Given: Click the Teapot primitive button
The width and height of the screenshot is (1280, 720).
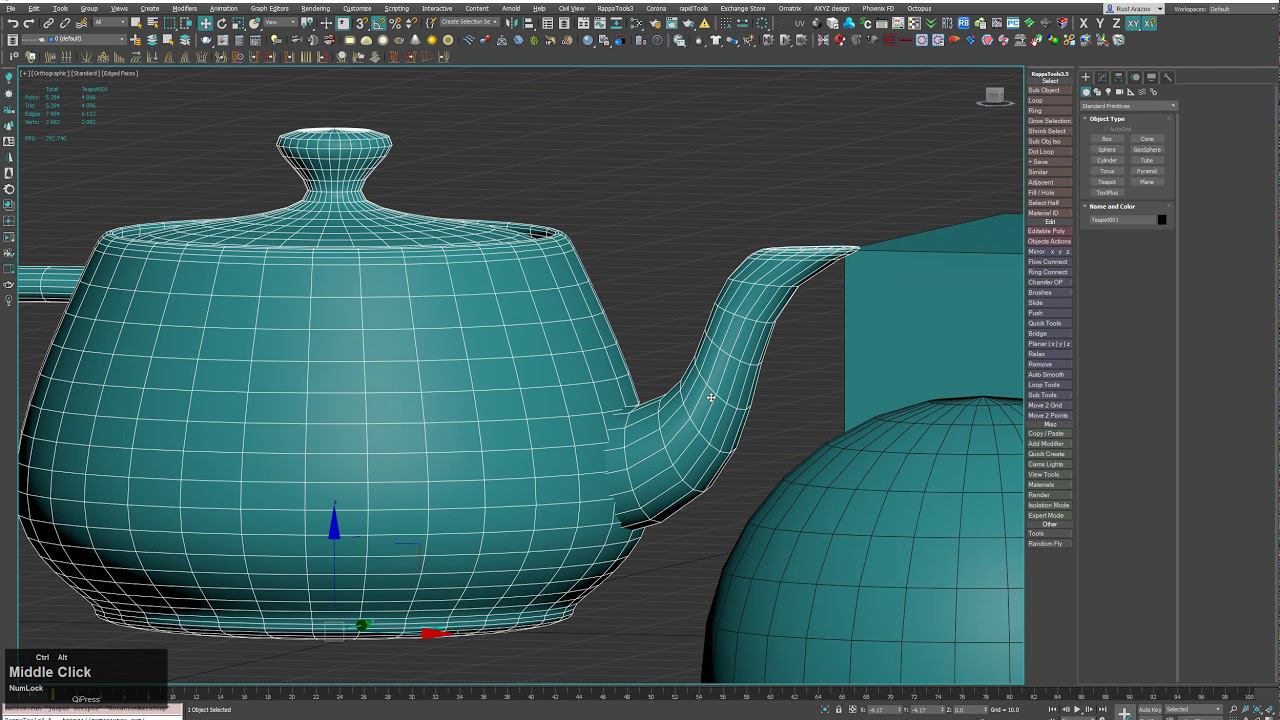Looking at the screenshot, I should click(x=1107, y=182).
